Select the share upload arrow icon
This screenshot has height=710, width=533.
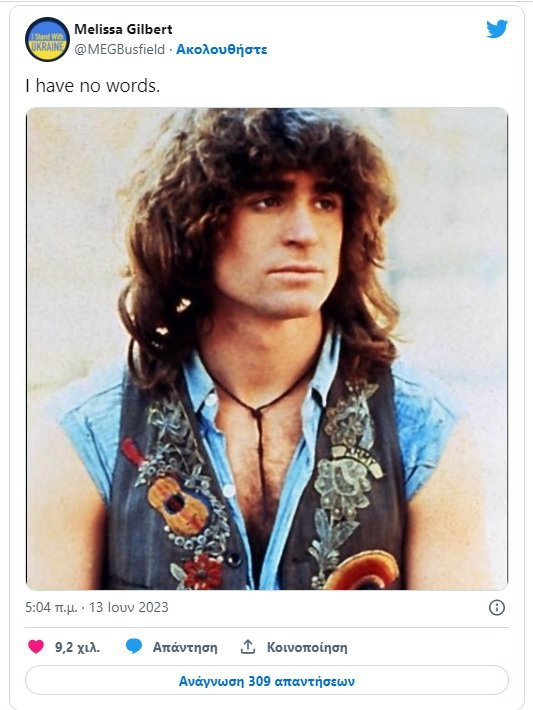248,647
